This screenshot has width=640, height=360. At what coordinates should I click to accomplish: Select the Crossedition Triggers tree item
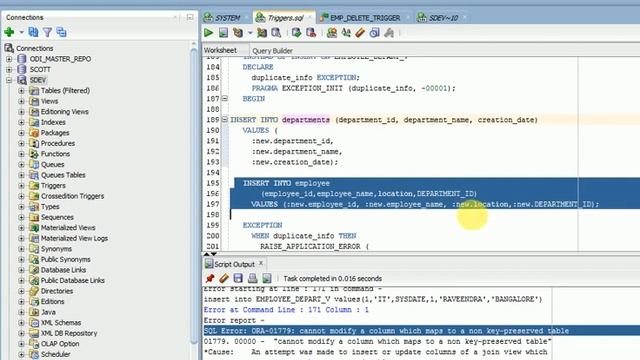coord(72,196)
